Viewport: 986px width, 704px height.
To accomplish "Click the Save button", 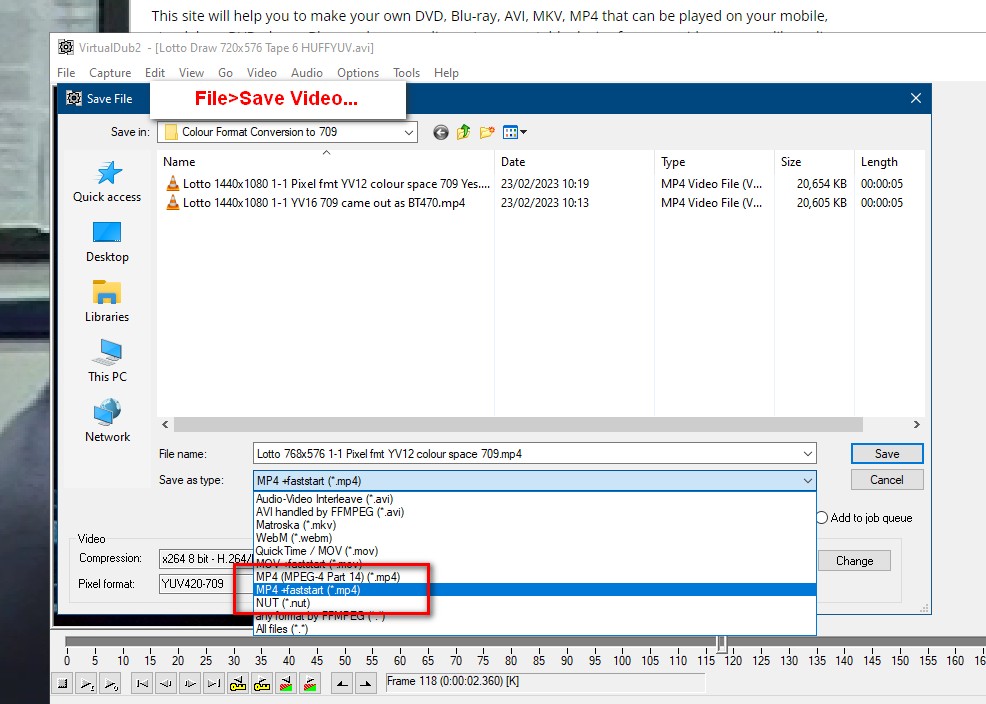I will point(887,454).
